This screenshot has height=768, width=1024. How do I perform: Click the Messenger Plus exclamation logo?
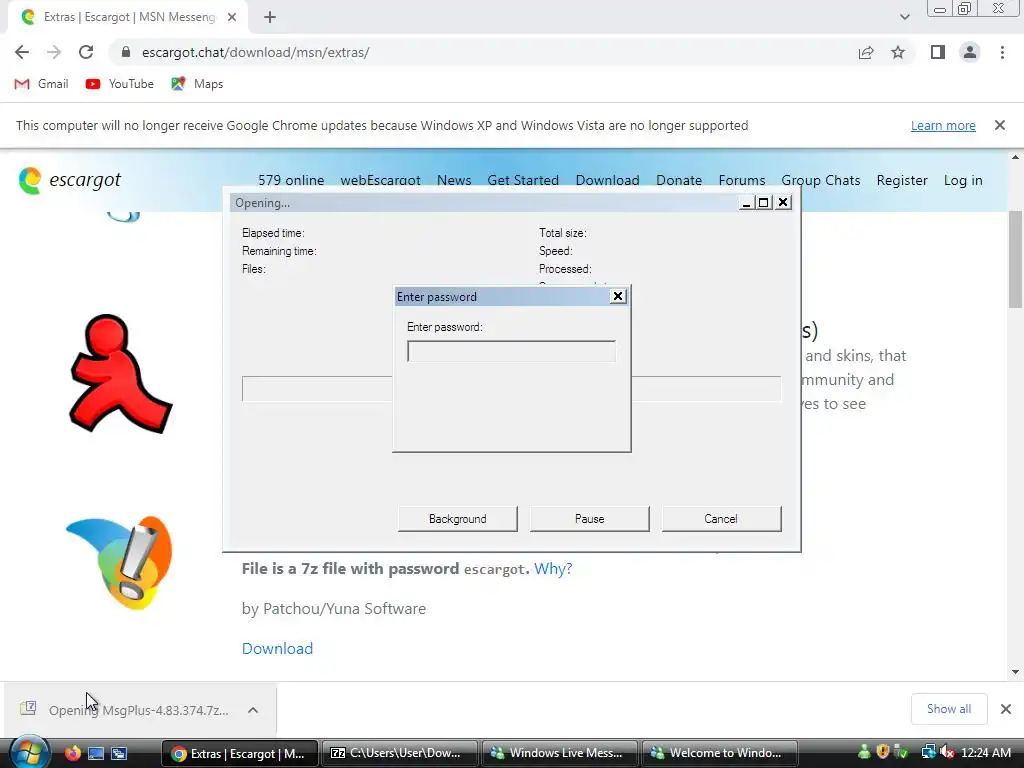click(120, 562)
